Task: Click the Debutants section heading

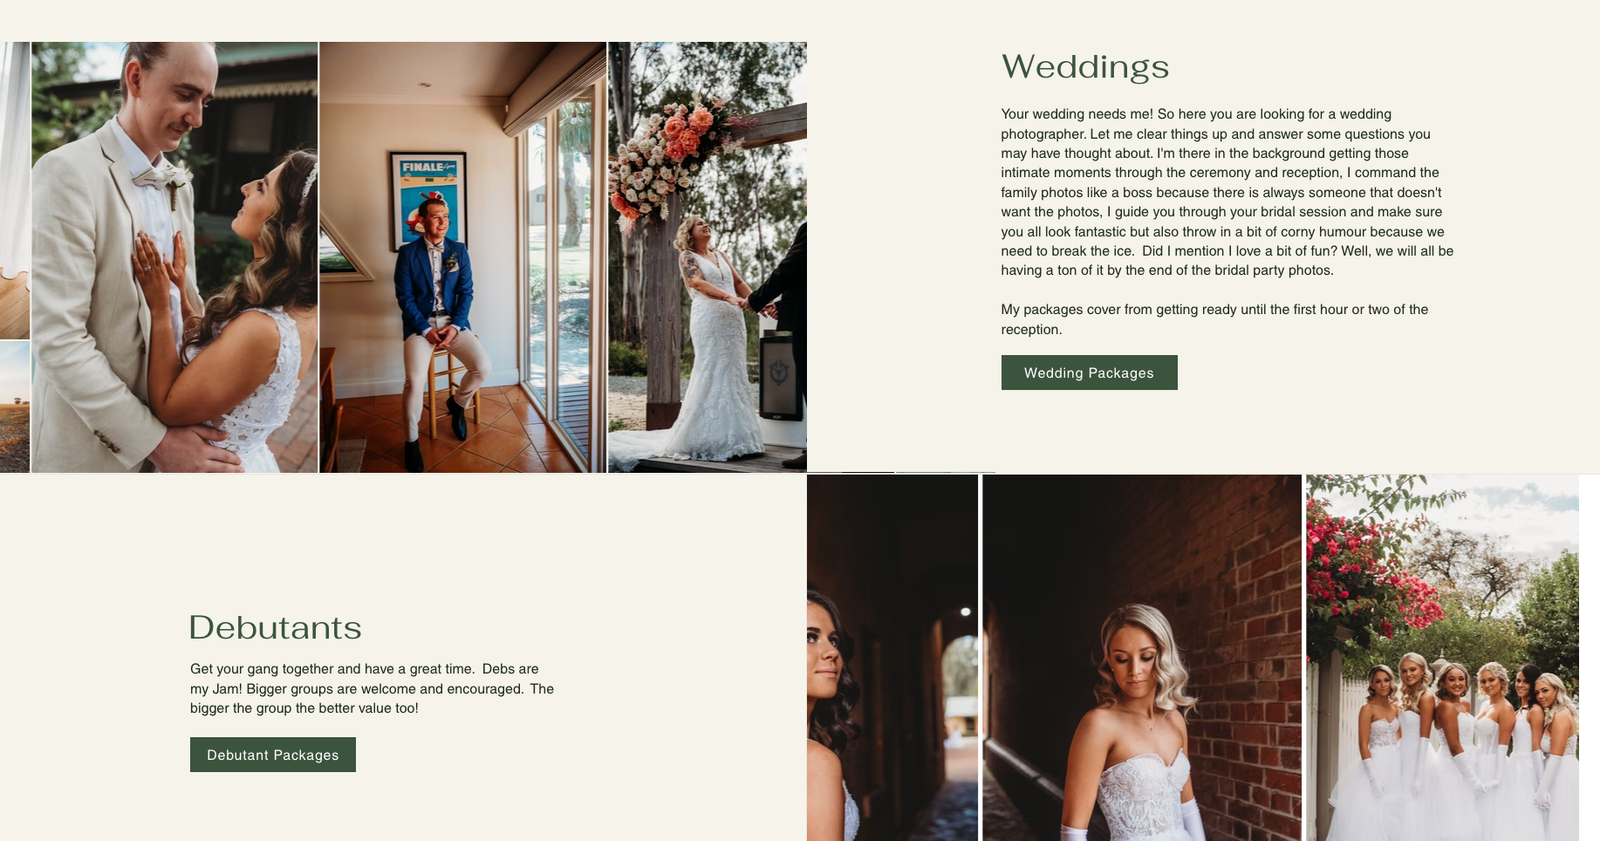Action: pos(275,627)
